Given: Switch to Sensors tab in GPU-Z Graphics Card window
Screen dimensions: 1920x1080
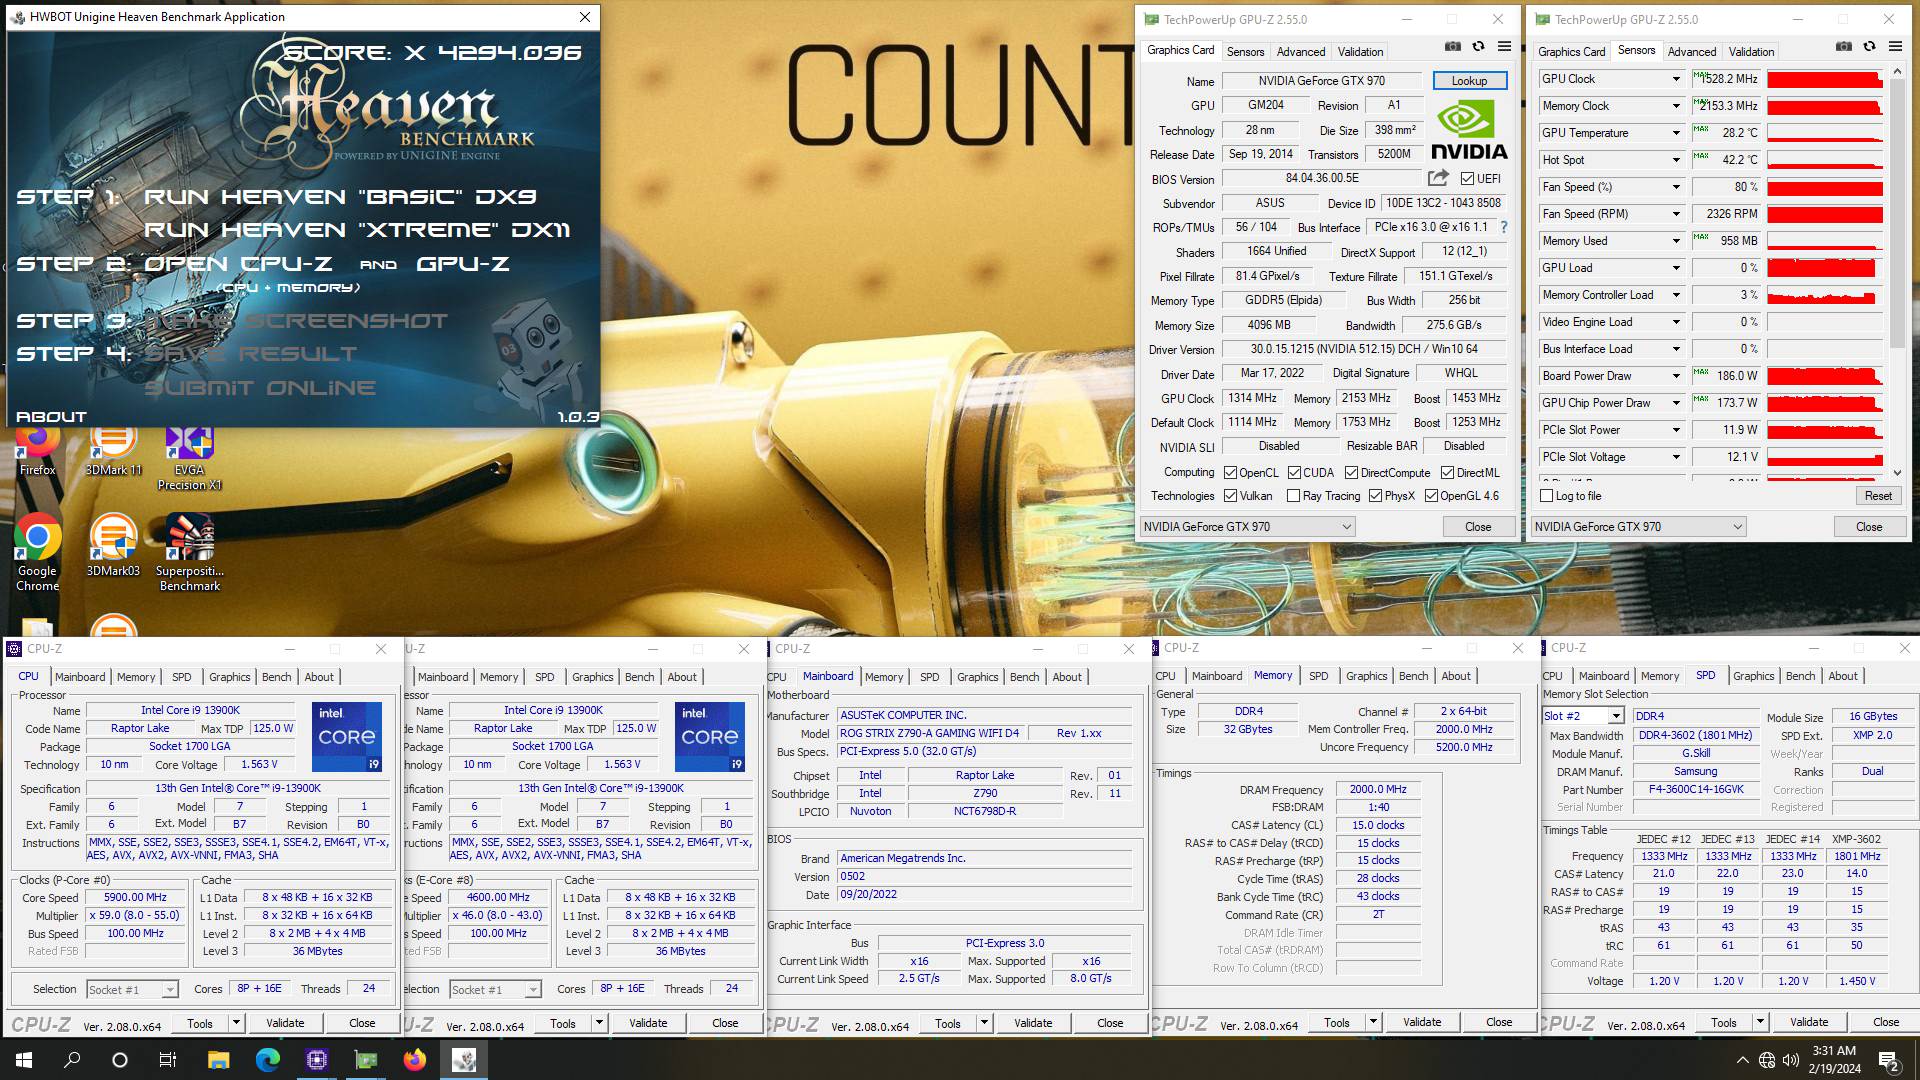Looking at the screenshot, I should click(1245, 52).
